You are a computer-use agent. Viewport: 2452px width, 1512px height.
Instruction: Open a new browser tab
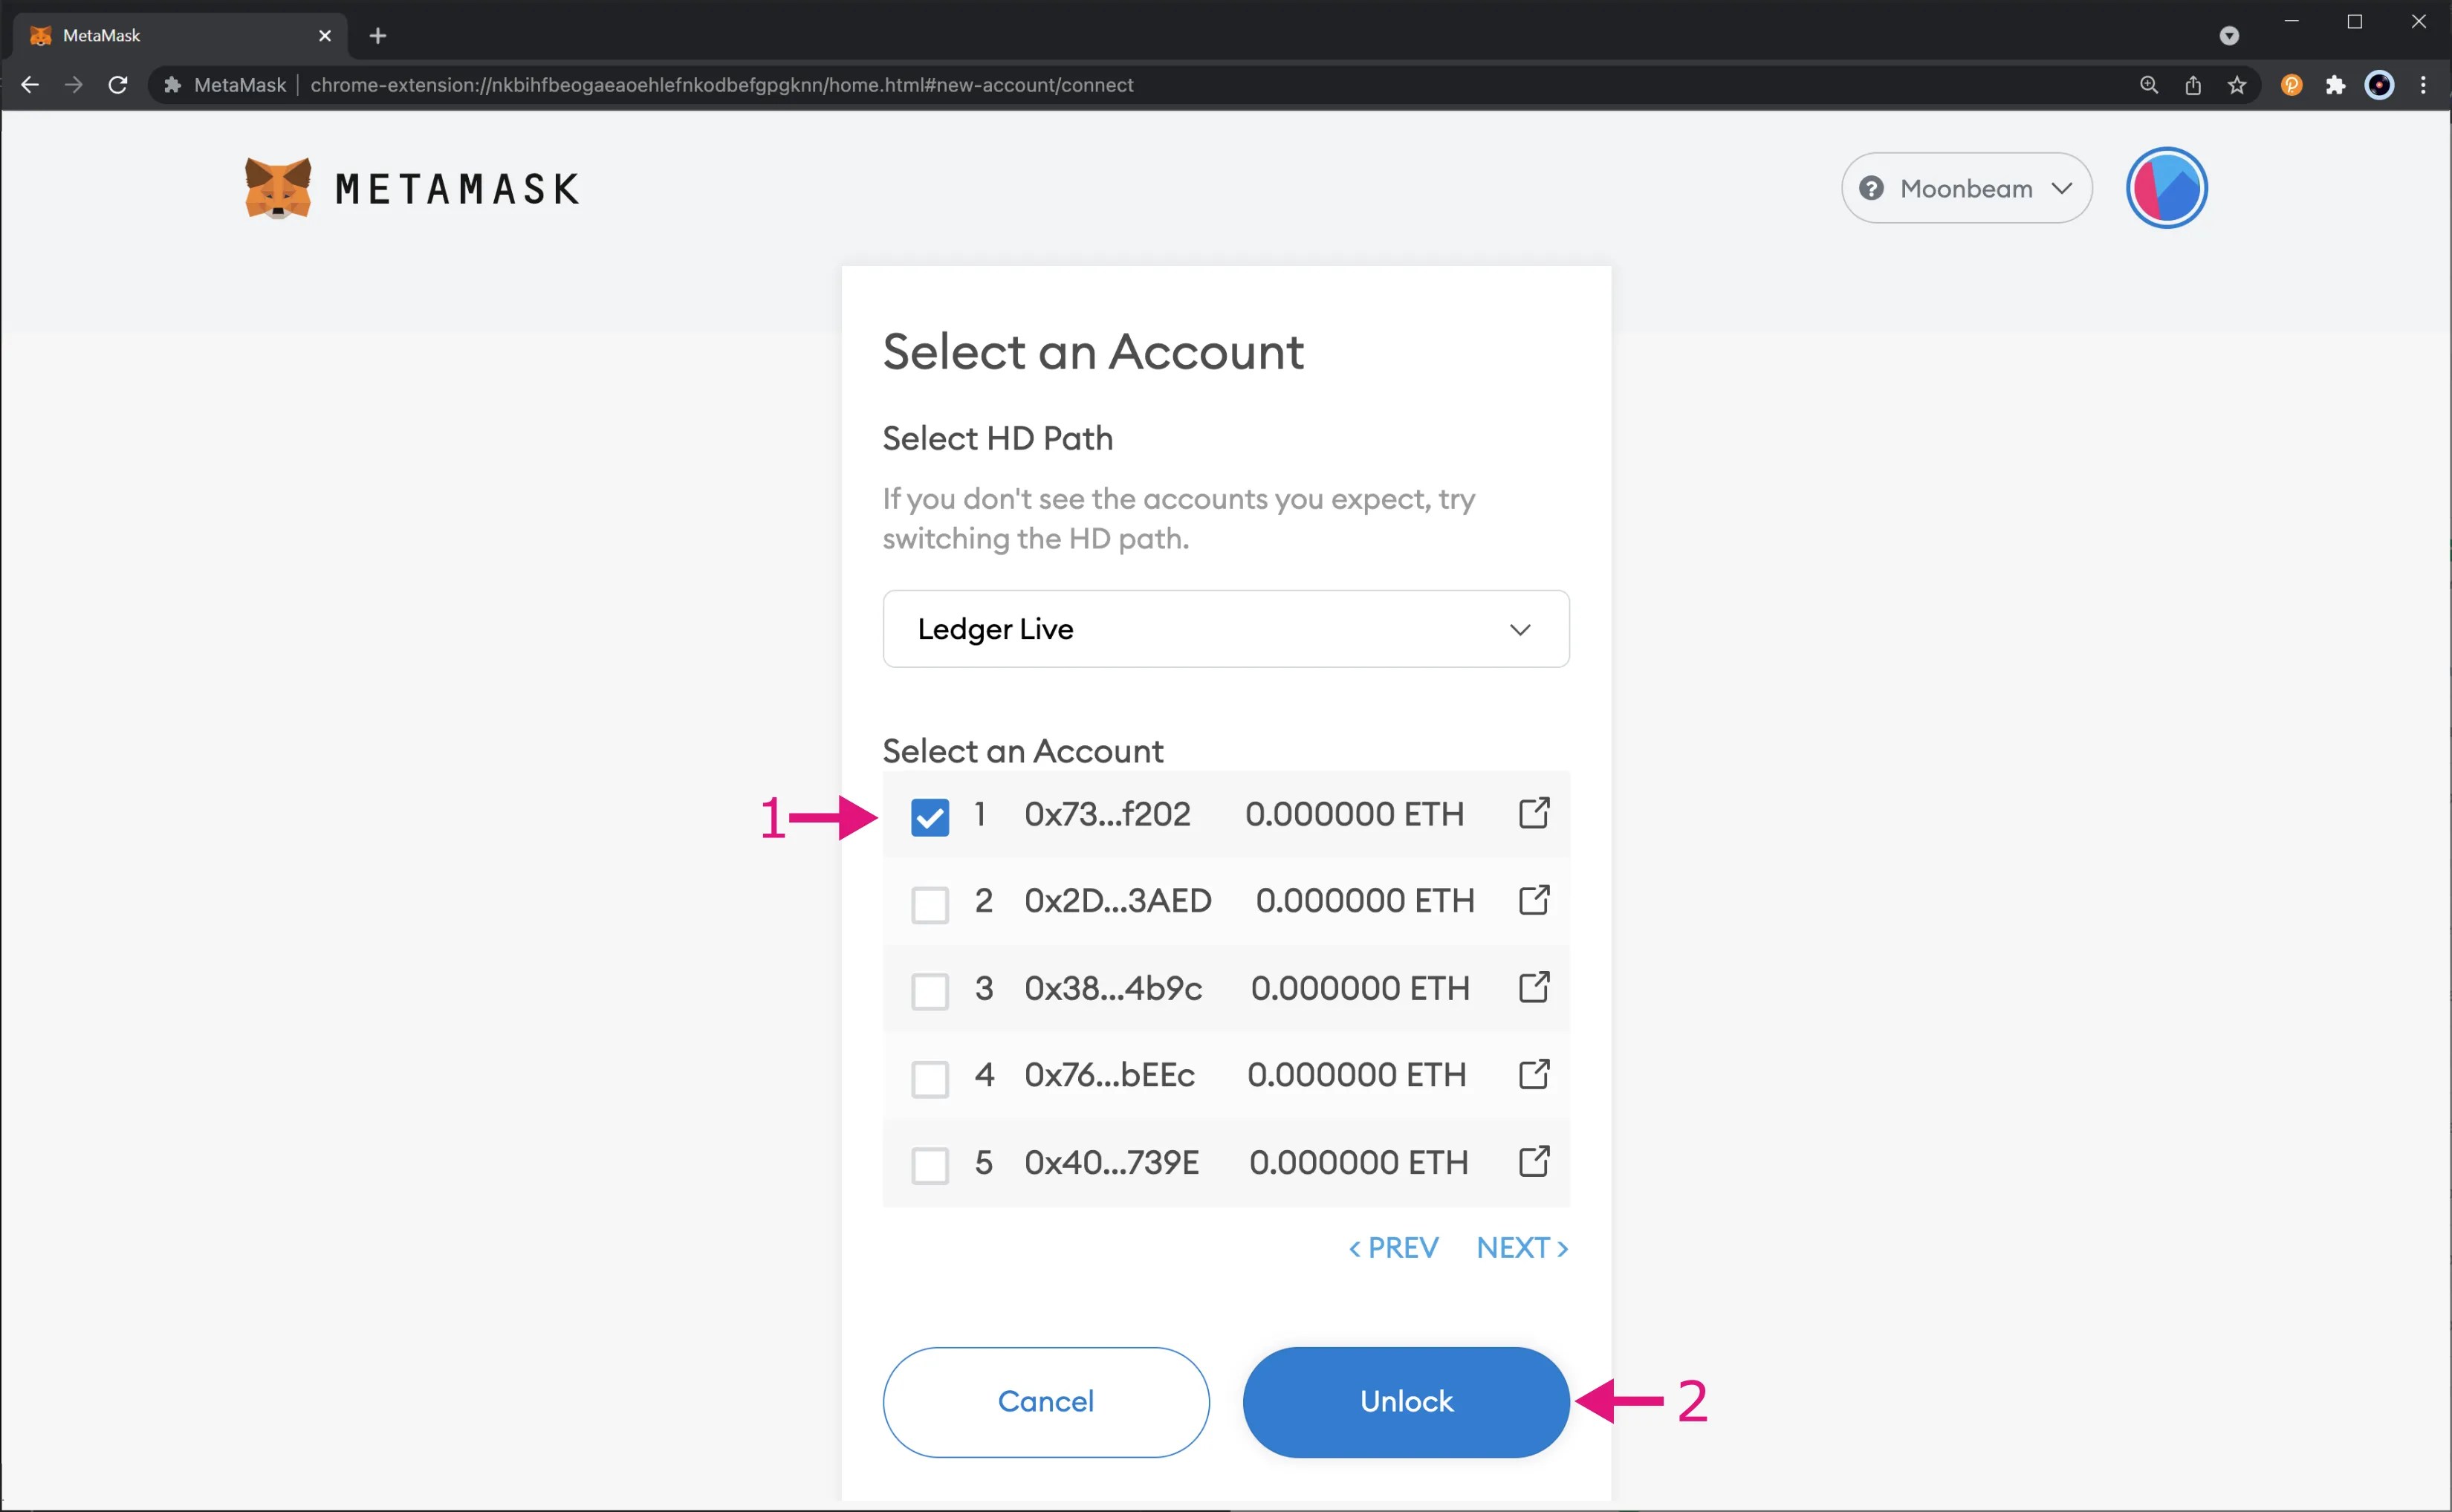click(378, 35)
